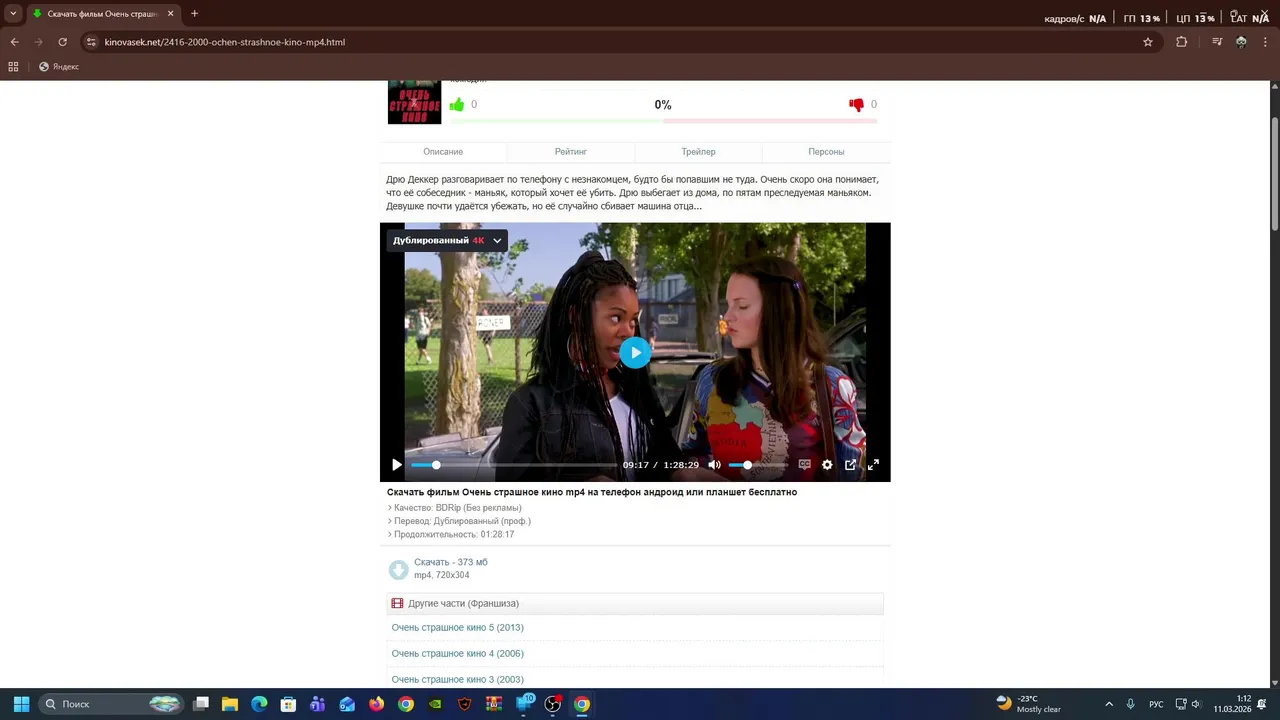Open WinRAR from taskbar
This screenshot has width=1280, height=720.
(x=493, y=704)
